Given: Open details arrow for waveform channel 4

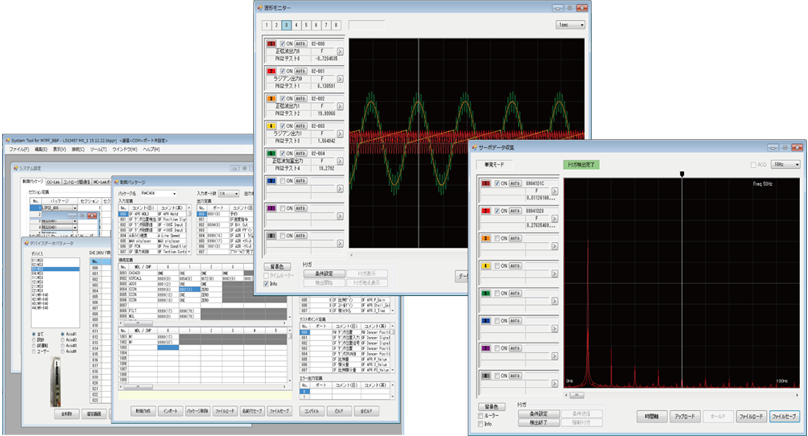Looking at the screenshot, I should (340, 134).
